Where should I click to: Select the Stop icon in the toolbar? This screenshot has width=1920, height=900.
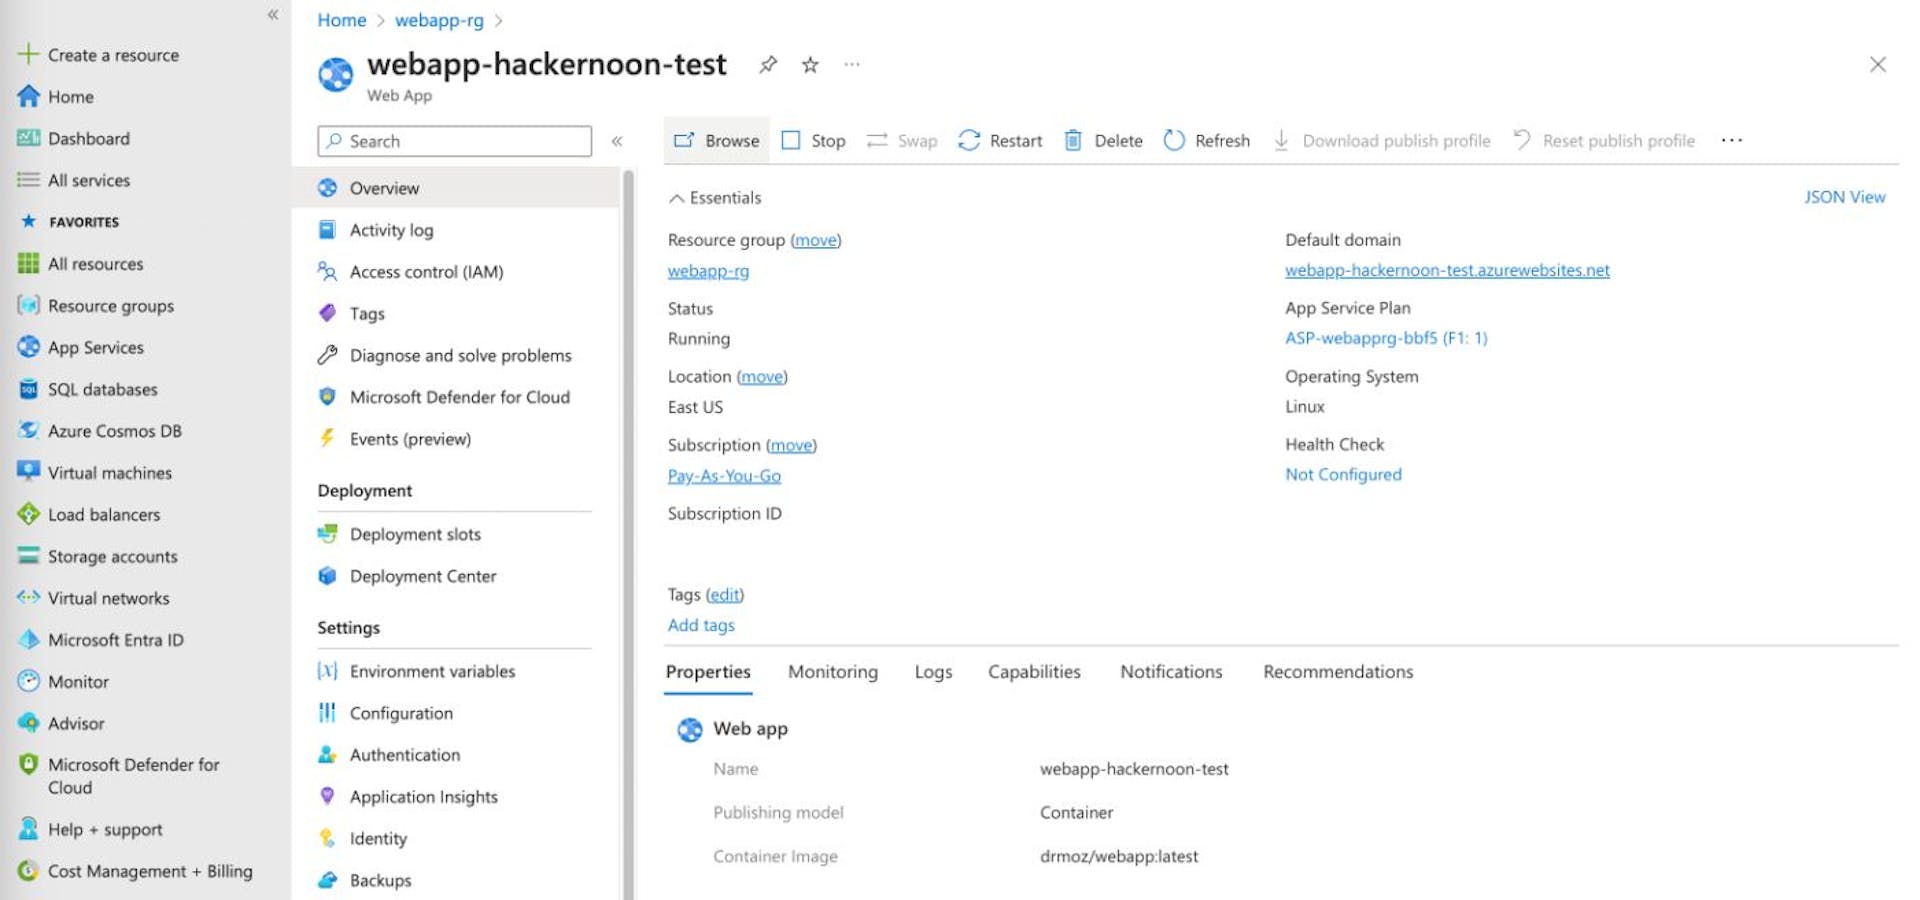point(791,140)
